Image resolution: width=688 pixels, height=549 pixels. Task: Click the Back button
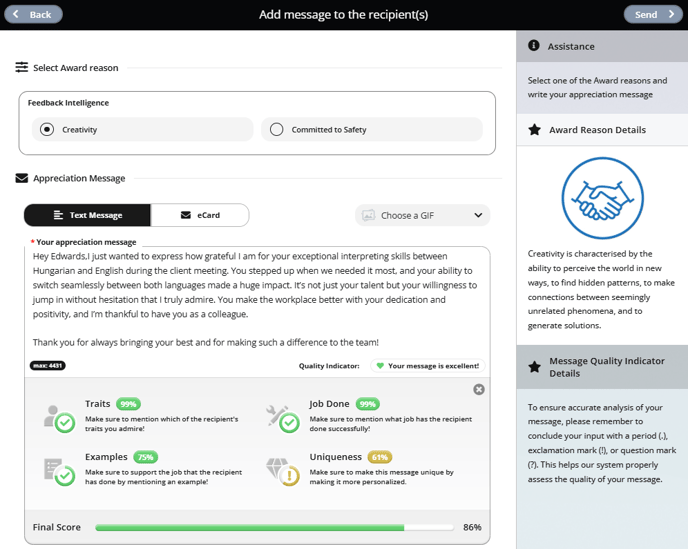(33, 14)
